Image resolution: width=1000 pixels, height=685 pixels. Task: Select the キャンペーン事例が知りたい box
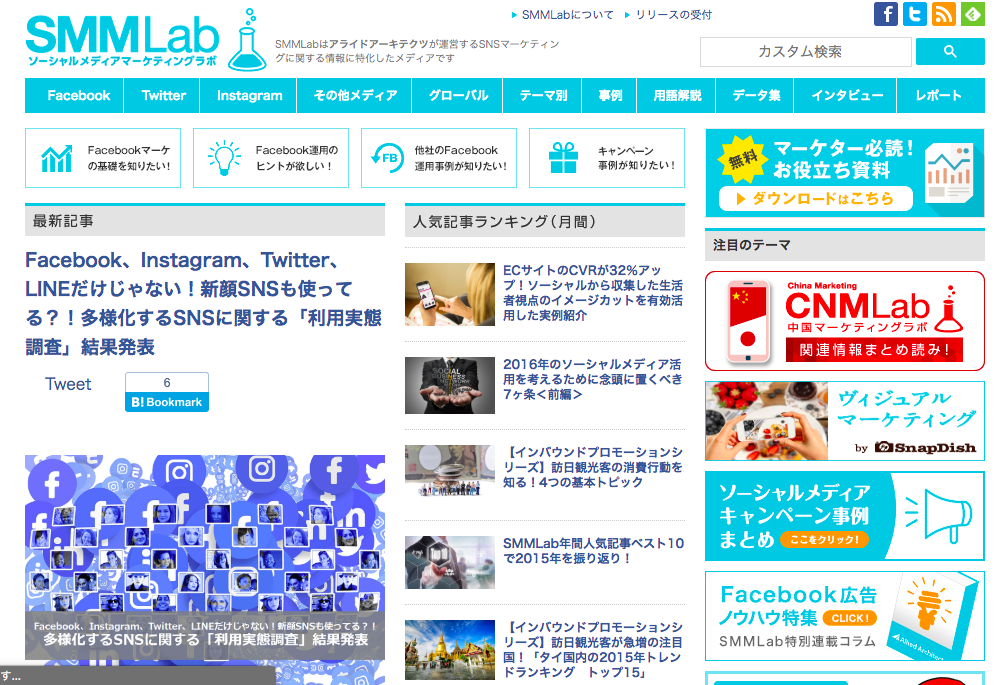point(607,158)
